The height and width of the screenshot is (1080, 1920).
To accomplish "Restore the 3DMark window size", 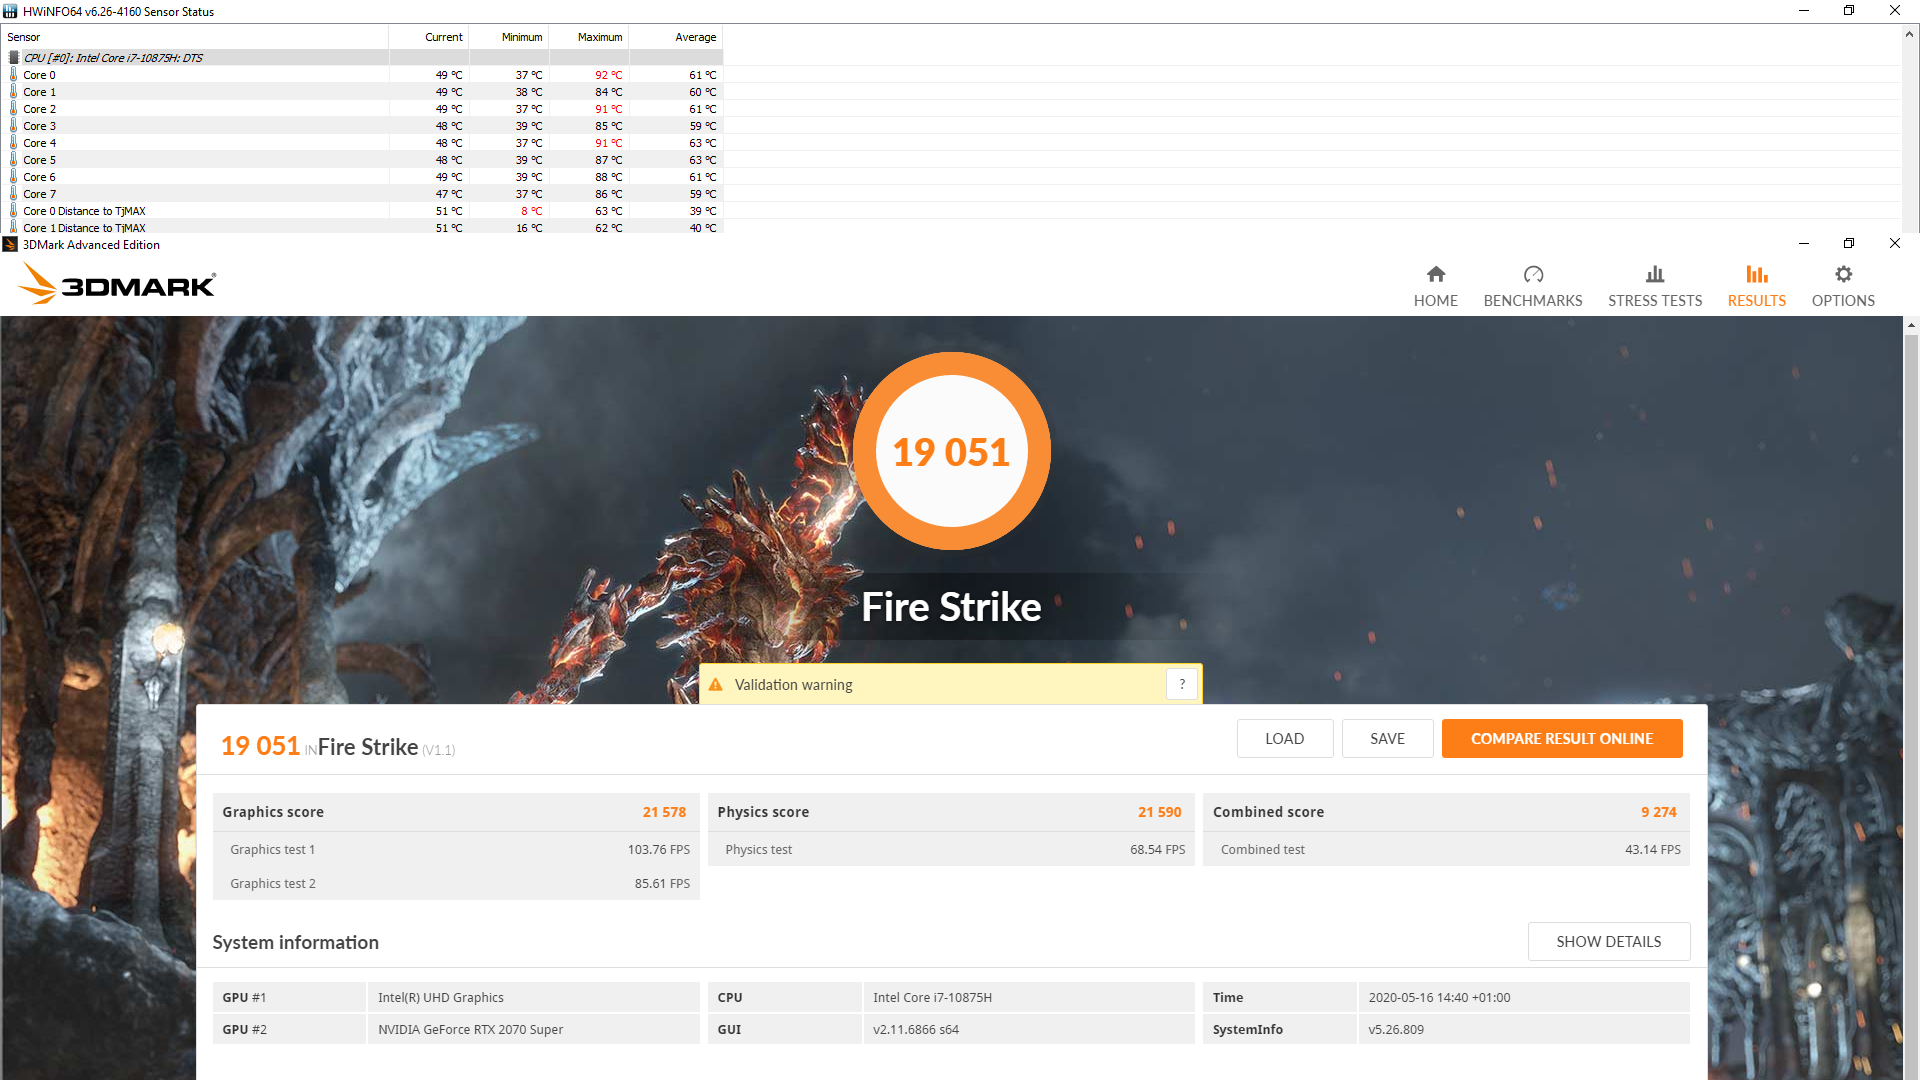I will tap(1849, 243).
